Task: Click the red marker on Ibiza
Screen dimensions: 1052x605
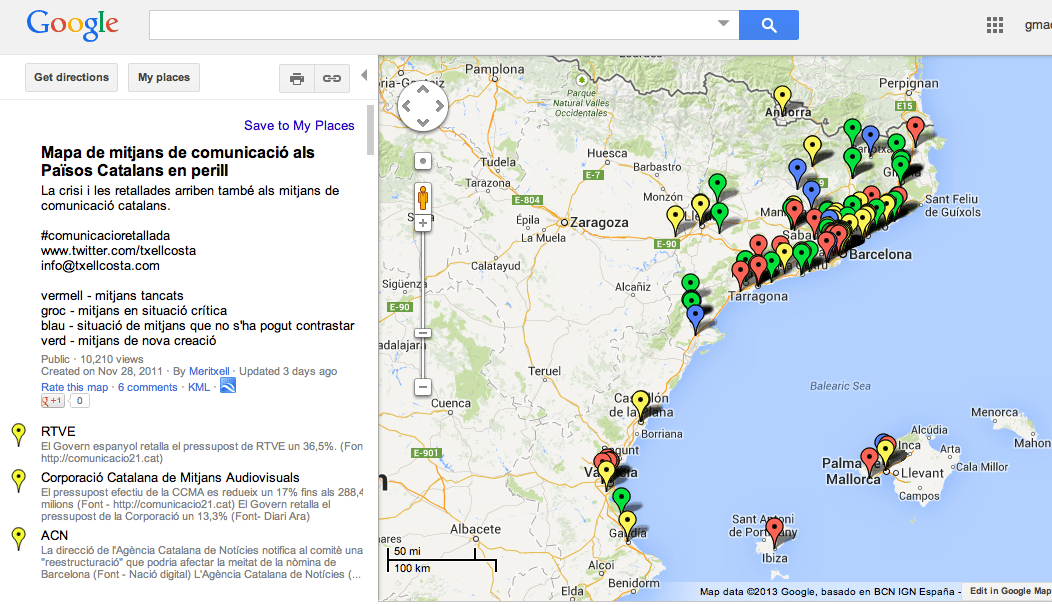Action: click(x=775, y=529)
